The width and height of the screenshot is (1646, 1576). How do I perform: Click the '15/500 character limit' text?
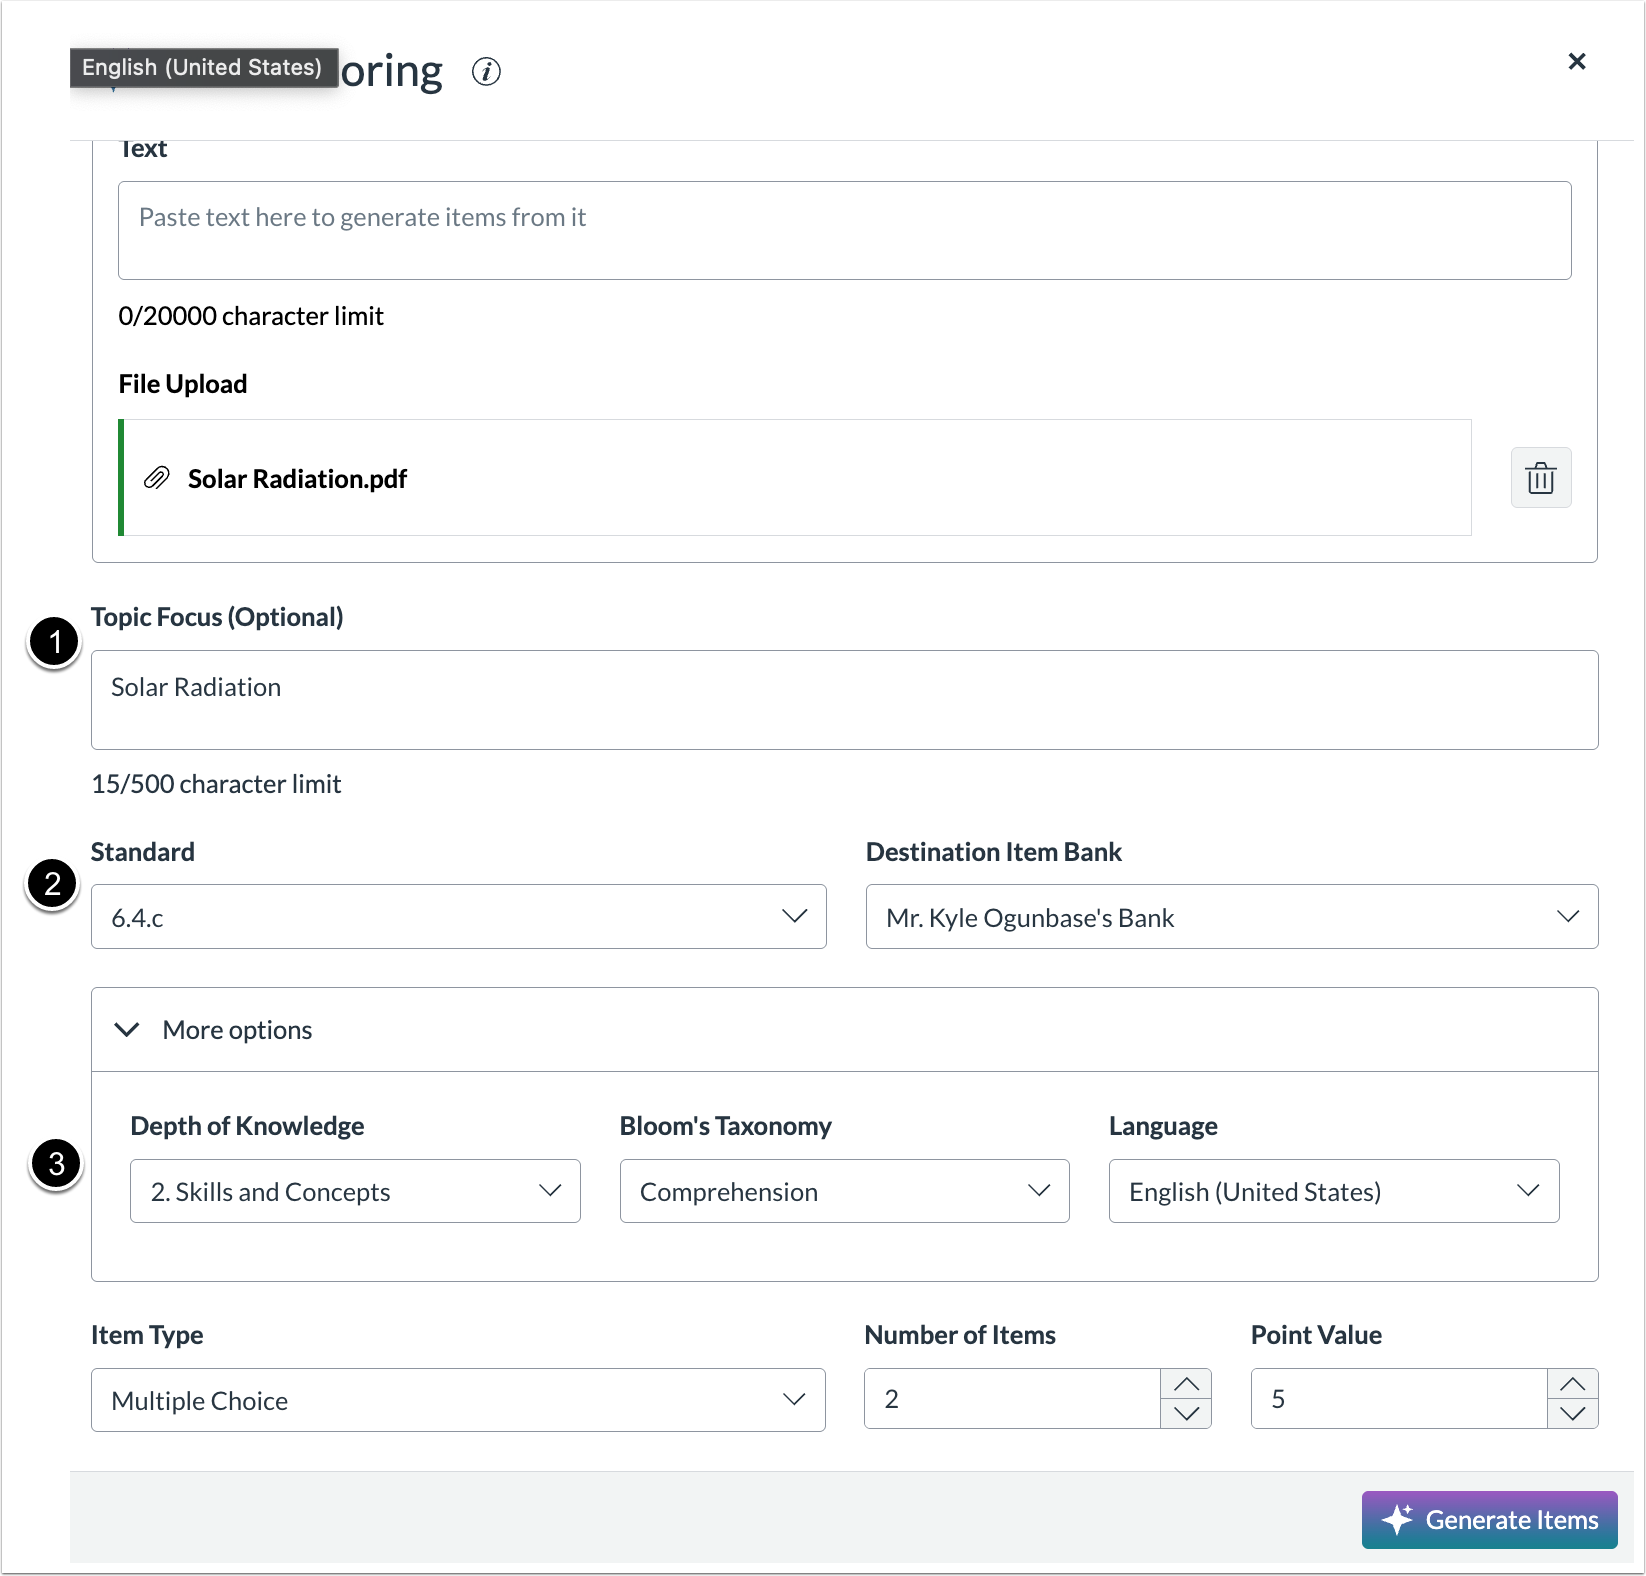pyautogui.click(x=216, y=784)
